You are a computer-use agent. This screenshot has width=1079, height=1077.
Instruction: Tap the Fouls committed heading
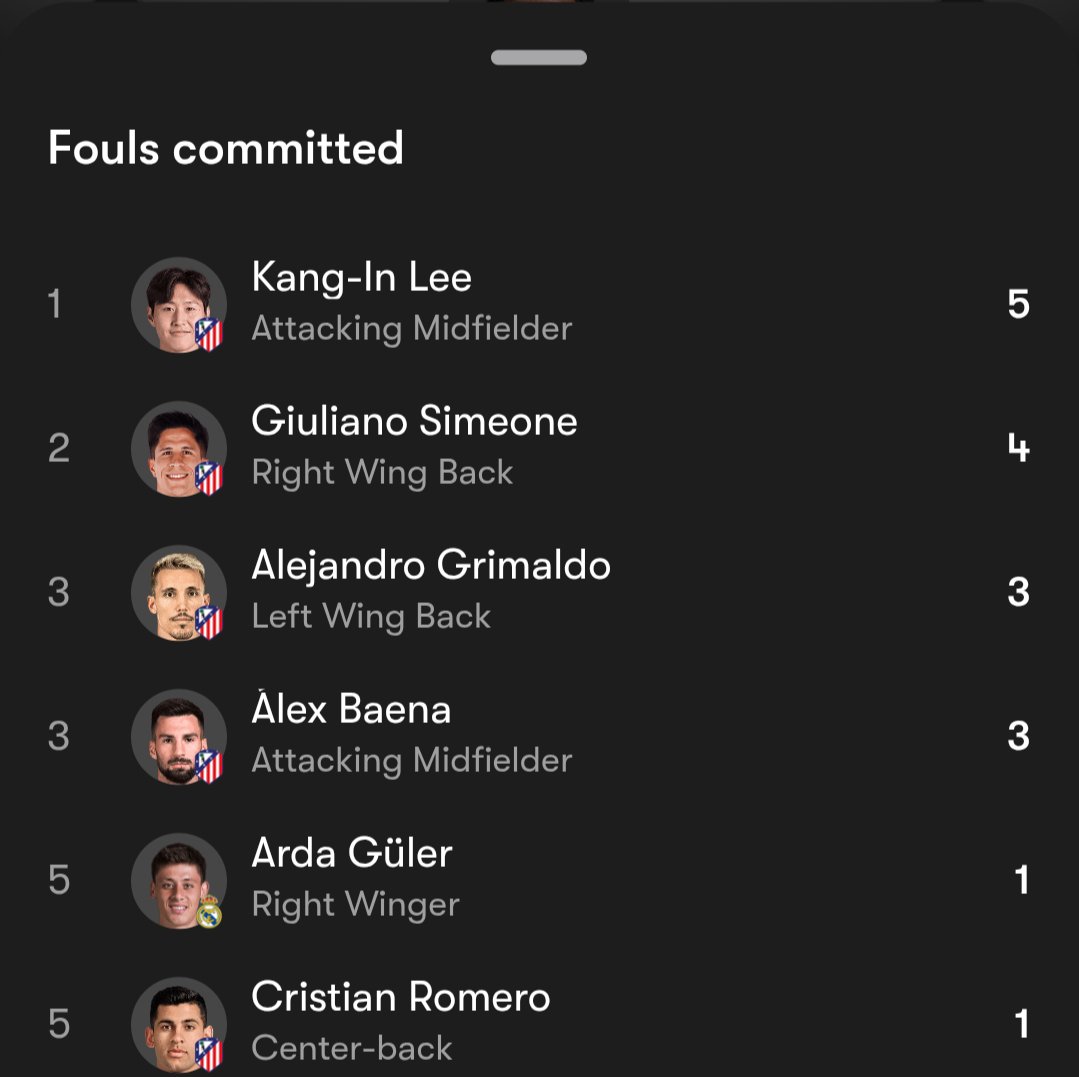point(226,148)
